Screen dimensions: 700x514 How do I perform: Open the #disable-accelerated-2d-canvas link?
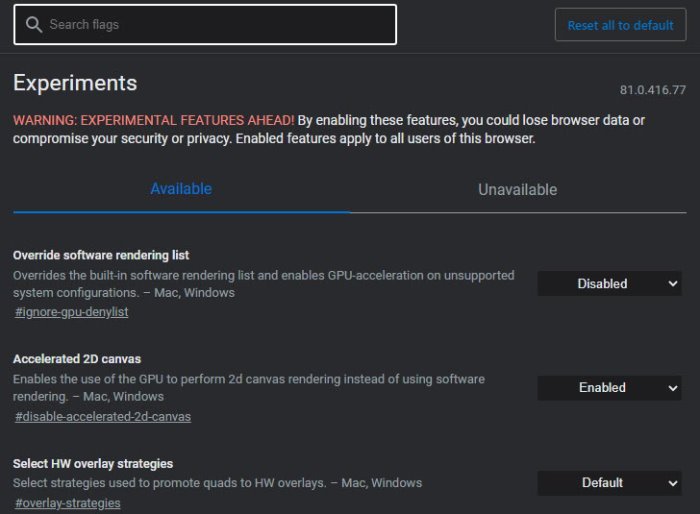click(103, 417)
